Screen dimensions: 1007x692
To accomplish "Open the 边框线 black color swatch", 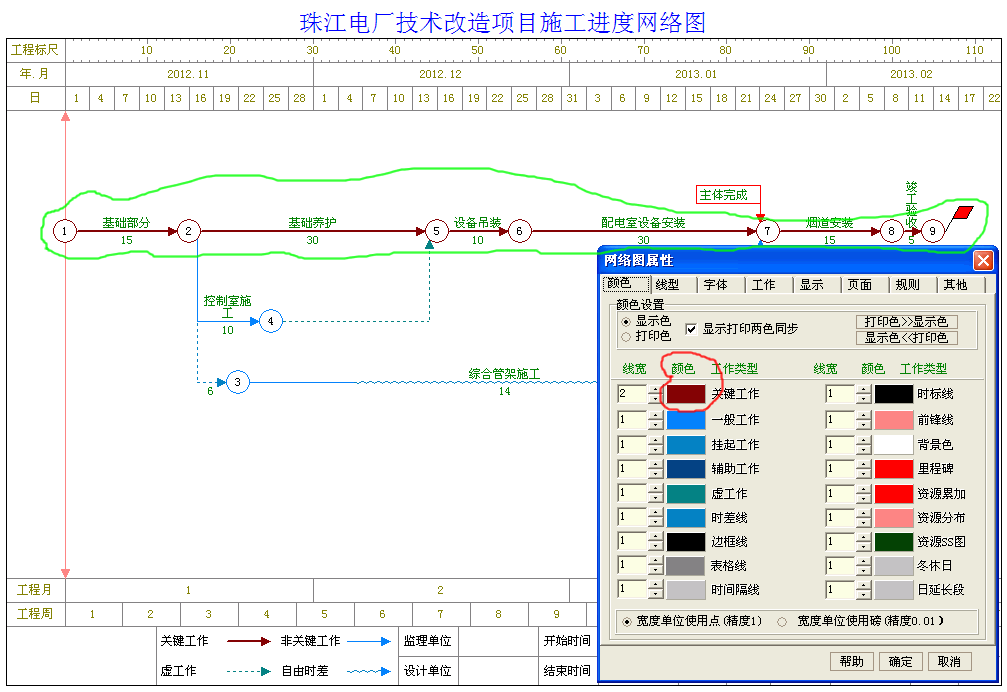I will (x=686, y=542).
